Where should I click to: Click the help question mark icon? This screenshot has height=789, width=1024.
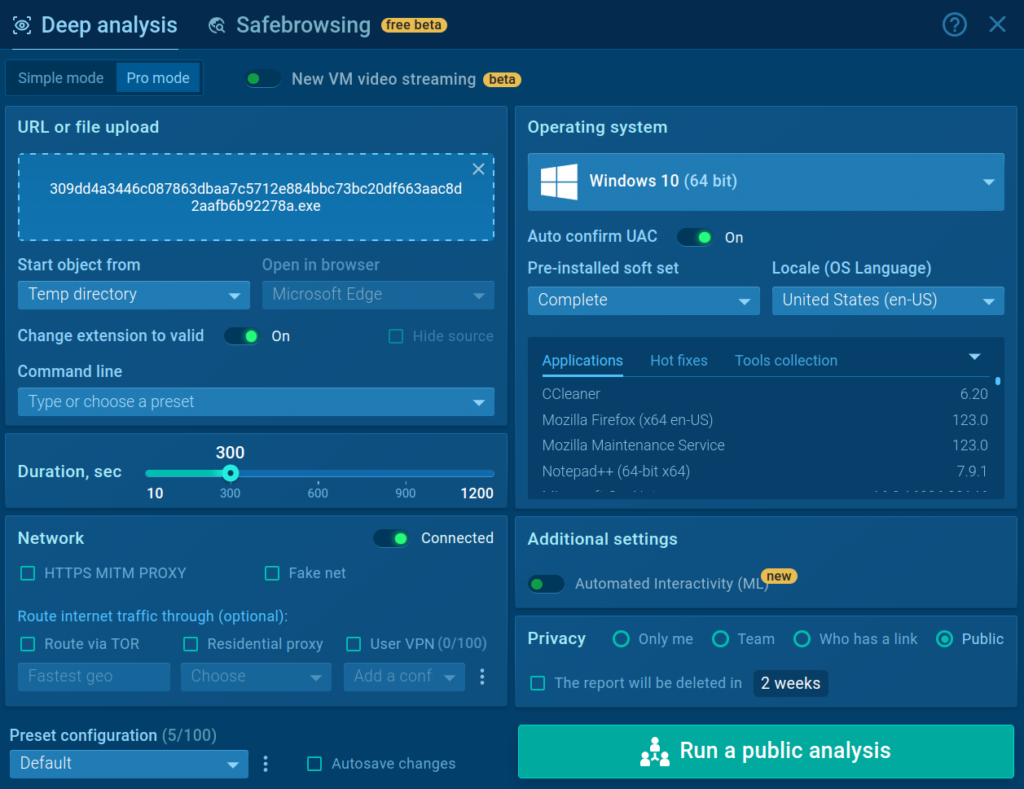[955, 25]
